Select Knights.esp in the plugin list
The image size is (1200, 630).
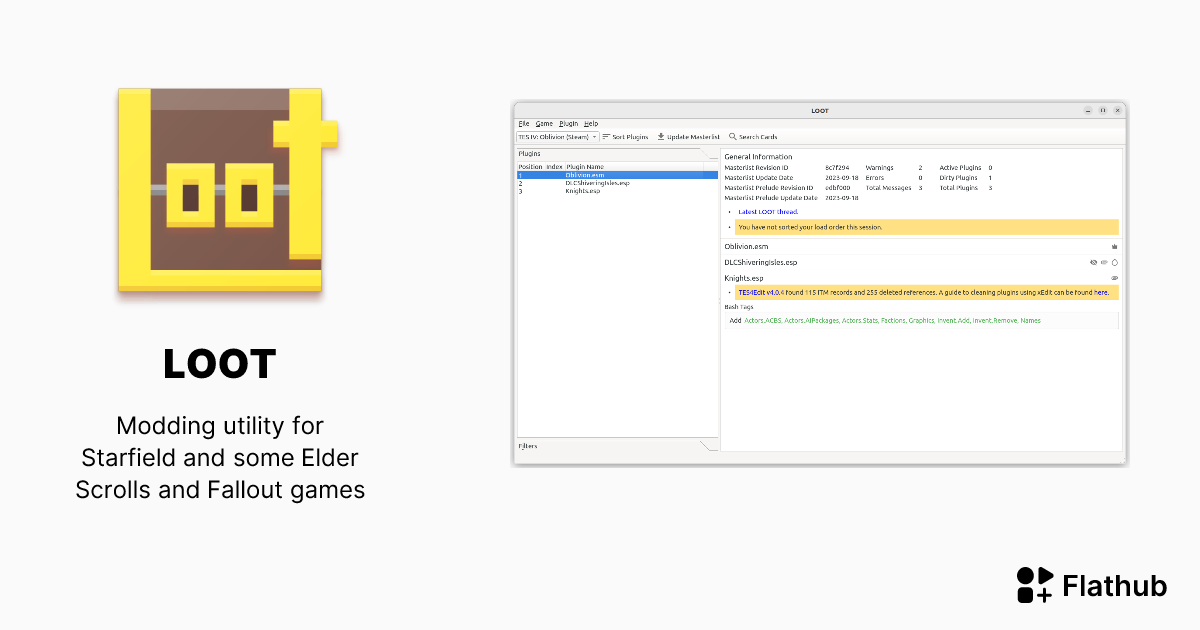click(x=582, y=191)
